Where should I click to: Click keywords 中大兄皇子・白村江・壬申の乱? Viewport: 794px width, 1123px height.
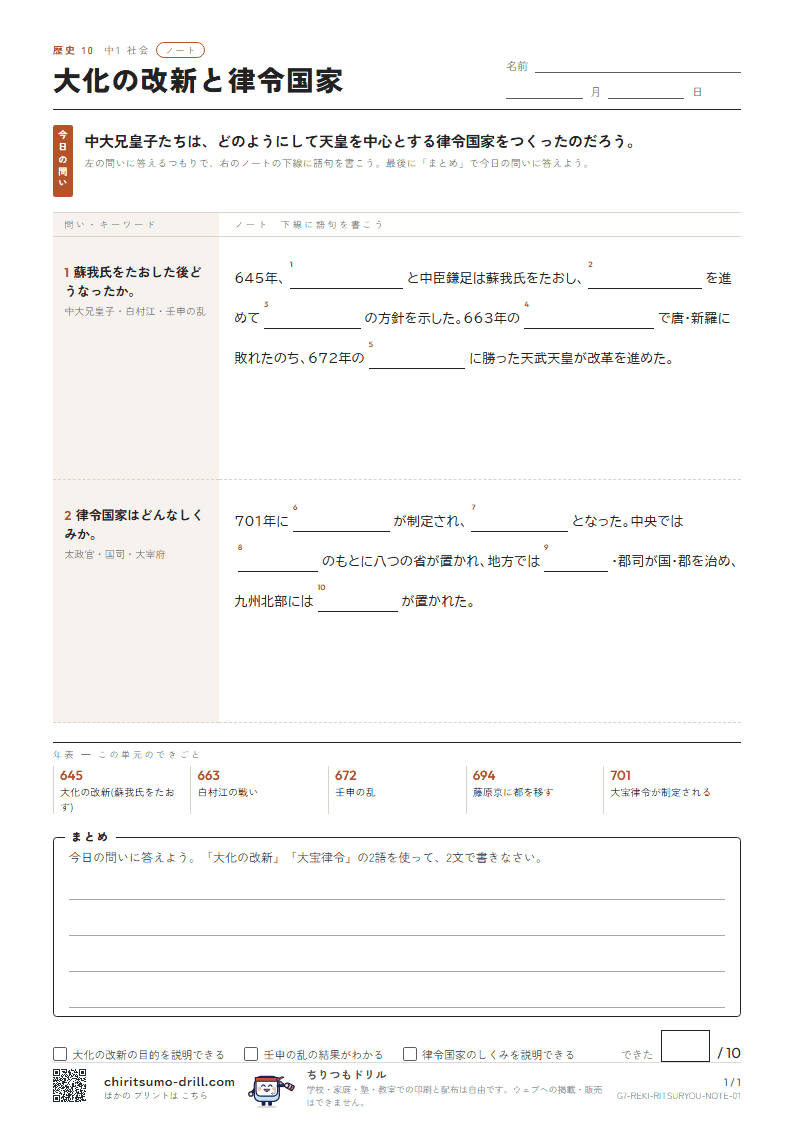(135, 312)
